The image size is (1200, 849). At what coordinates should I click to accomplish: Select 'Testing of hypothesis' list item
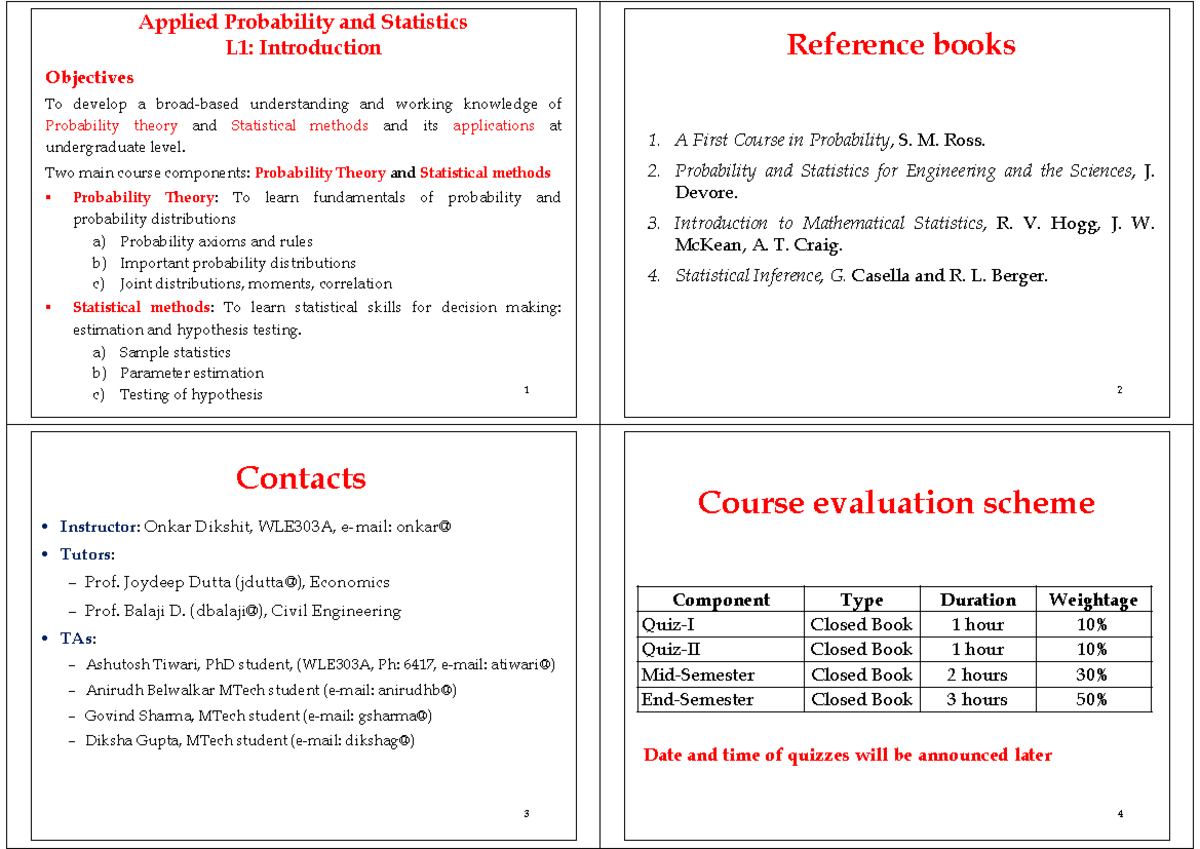pos(191,395)
